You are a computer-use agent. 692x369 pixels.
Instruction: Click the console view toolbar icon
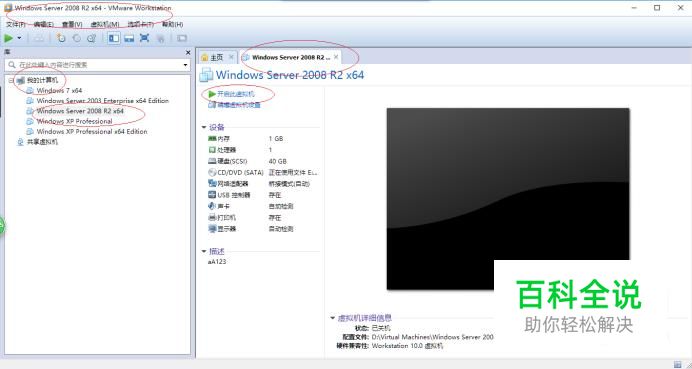(182, 38)
